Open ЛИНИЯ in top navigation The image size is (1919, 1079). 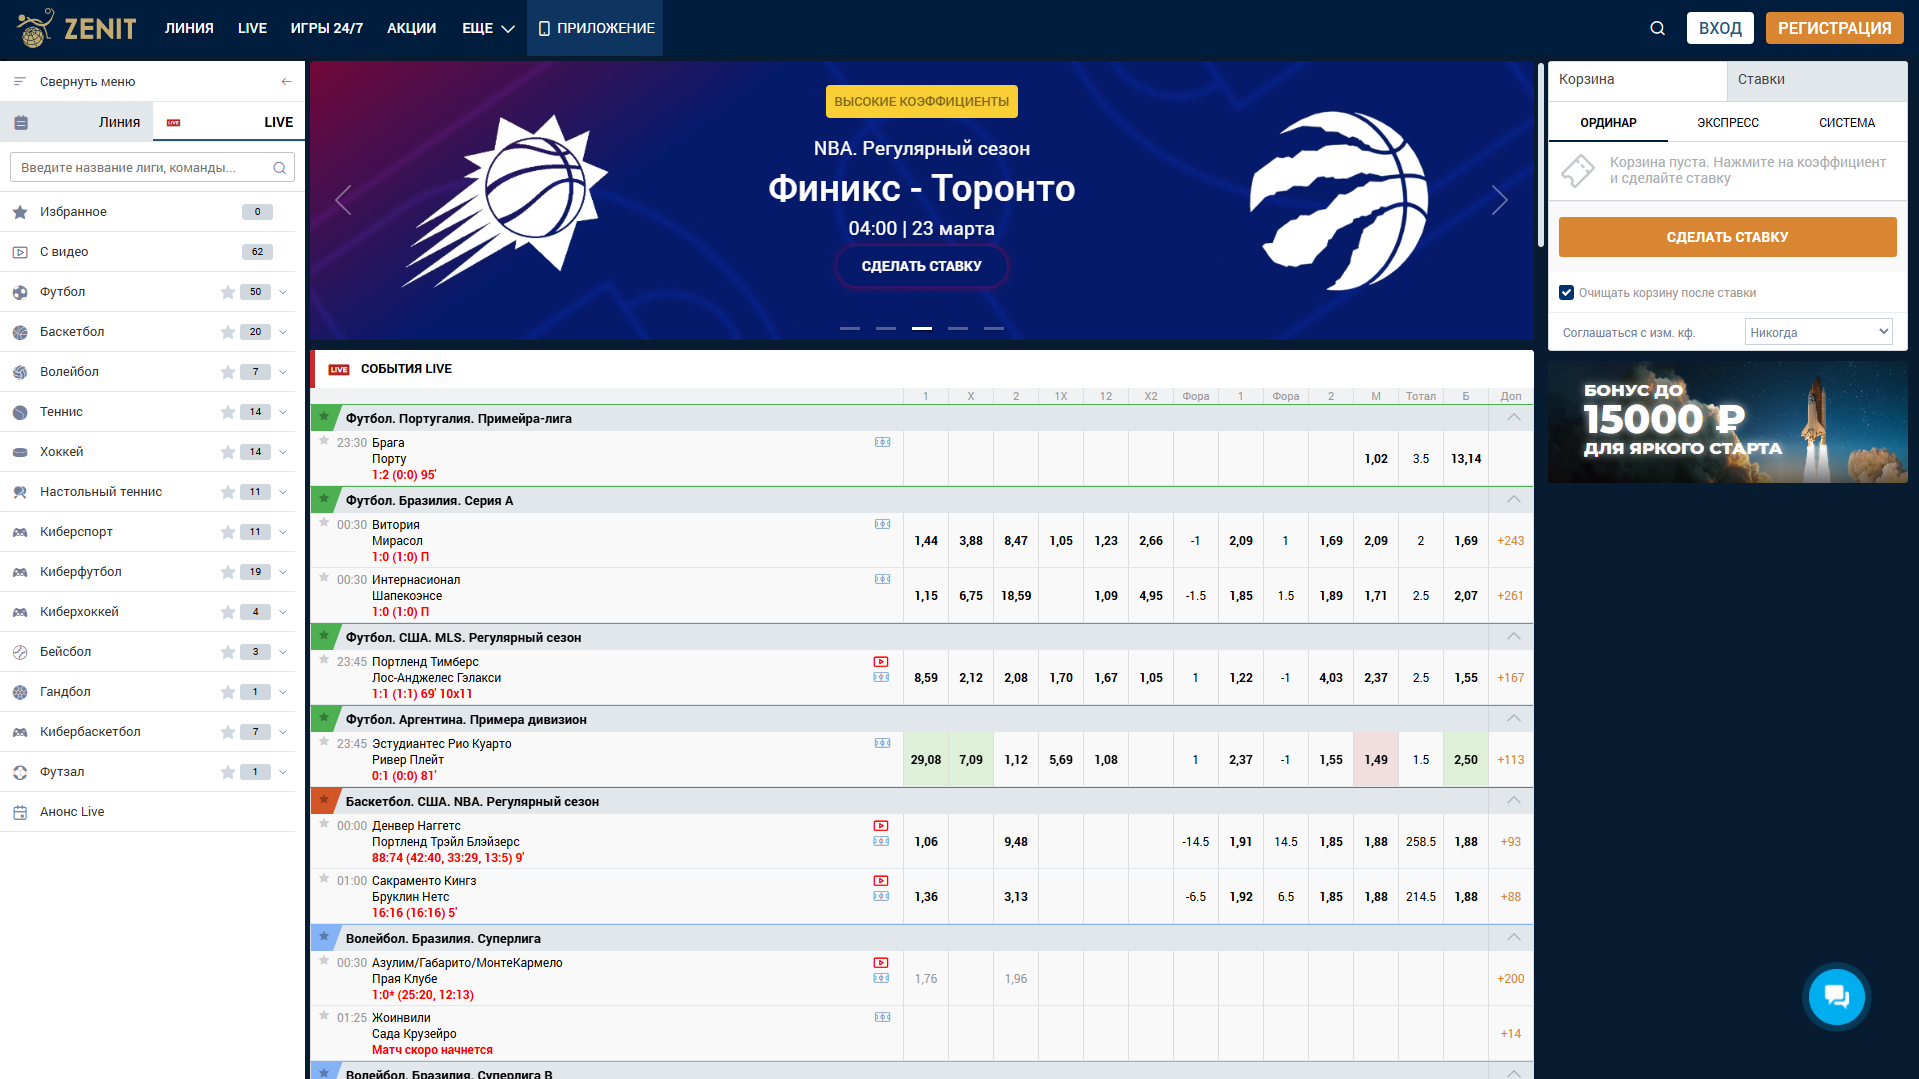point(189,28)
